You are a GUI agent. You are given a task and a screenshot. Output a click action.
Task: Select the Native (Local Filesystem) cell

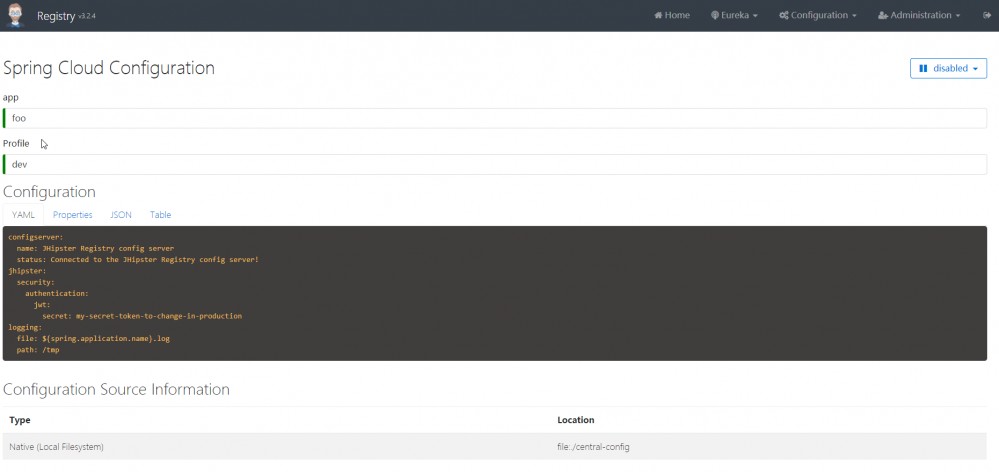57,447
